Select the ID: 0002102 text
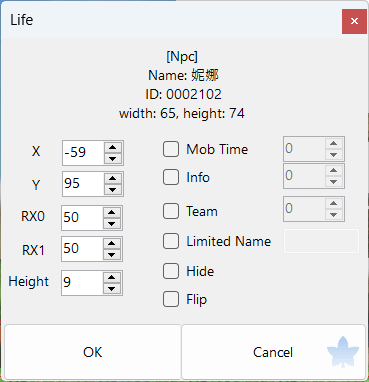The image size is (369, 382). click(x=183, y=95)
